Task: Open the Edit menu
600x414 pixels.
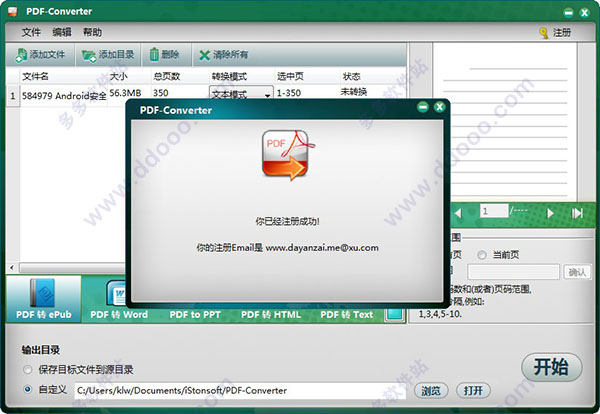Action: click(x=62, y=32)
